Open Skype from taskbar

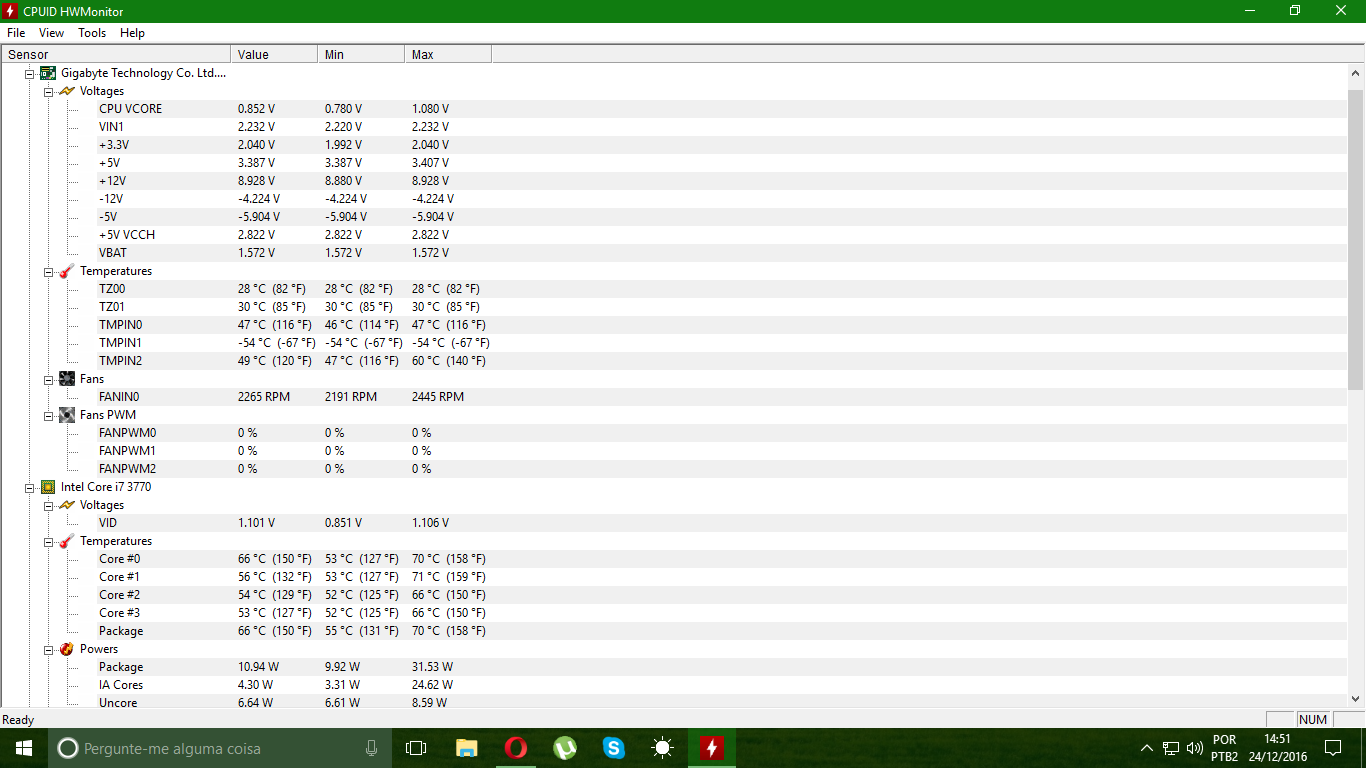(614, 748)
